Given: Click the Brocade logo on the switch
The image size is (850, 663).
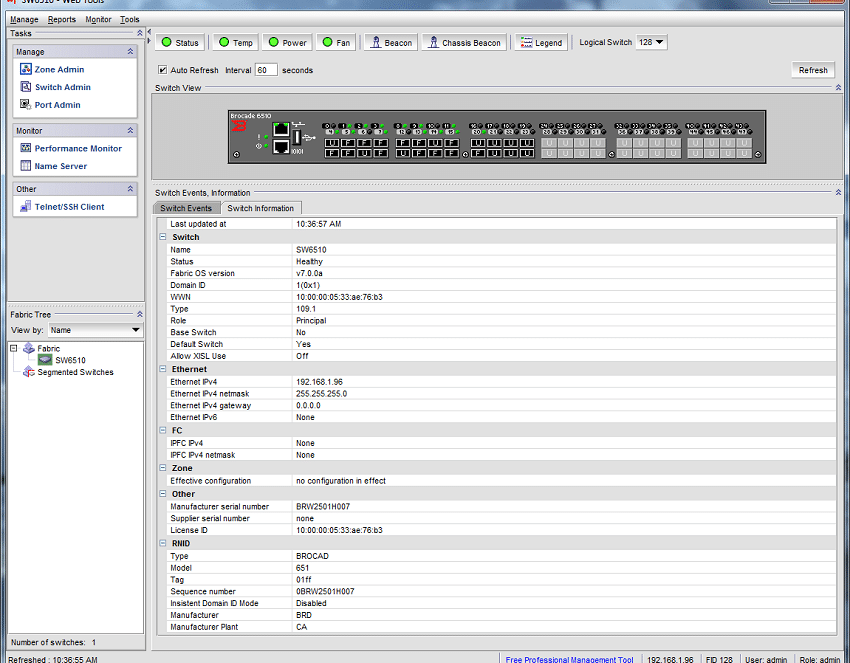Looking at the screenshot, I should [x=239, y=126].
